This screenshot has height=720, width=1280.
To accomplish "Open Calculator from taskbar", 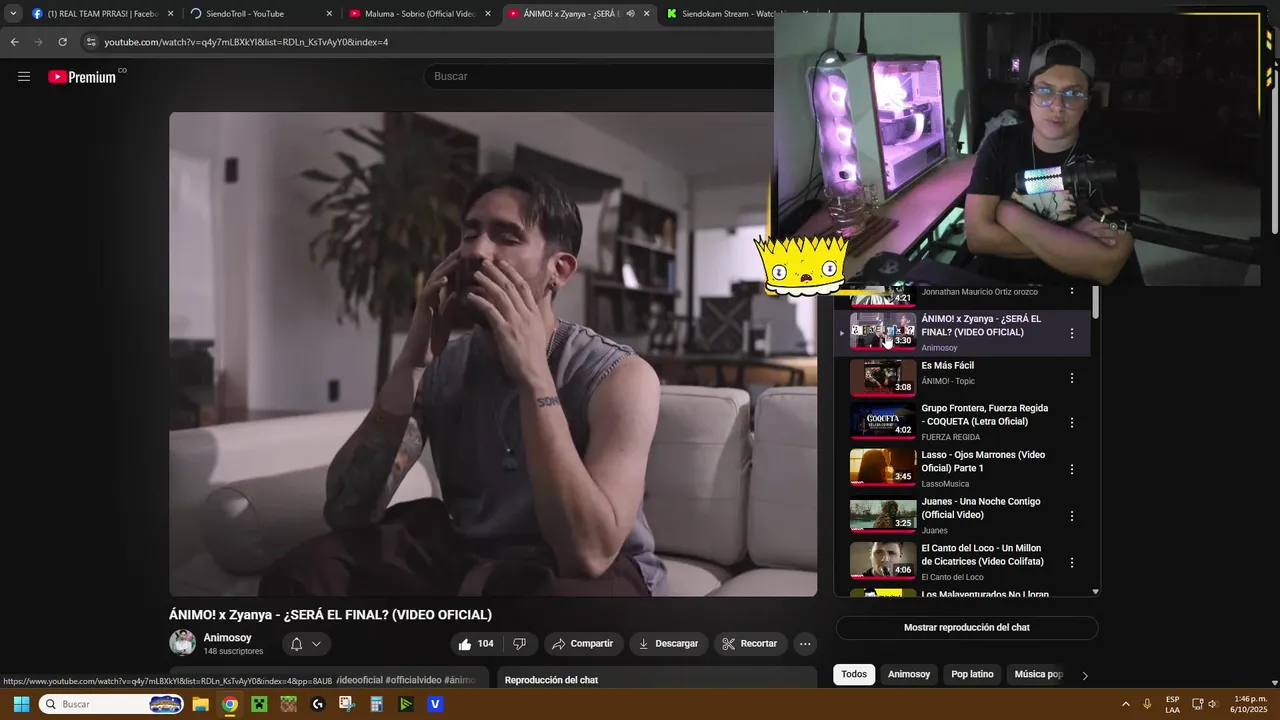I will click(377, 704).
